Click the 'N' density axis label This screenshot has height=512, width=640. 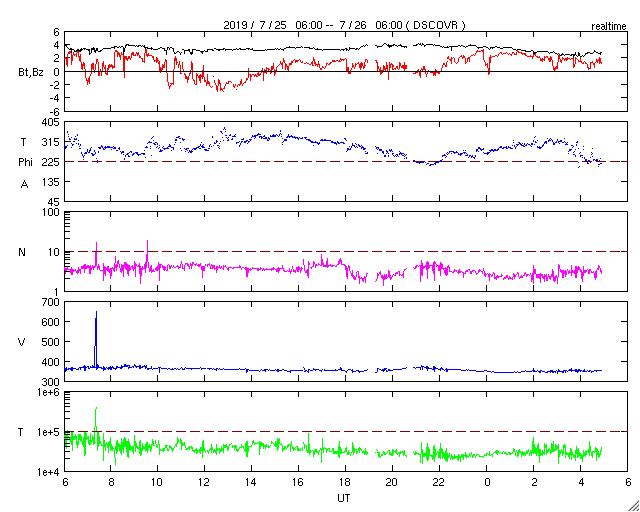(x=22, y=252)
